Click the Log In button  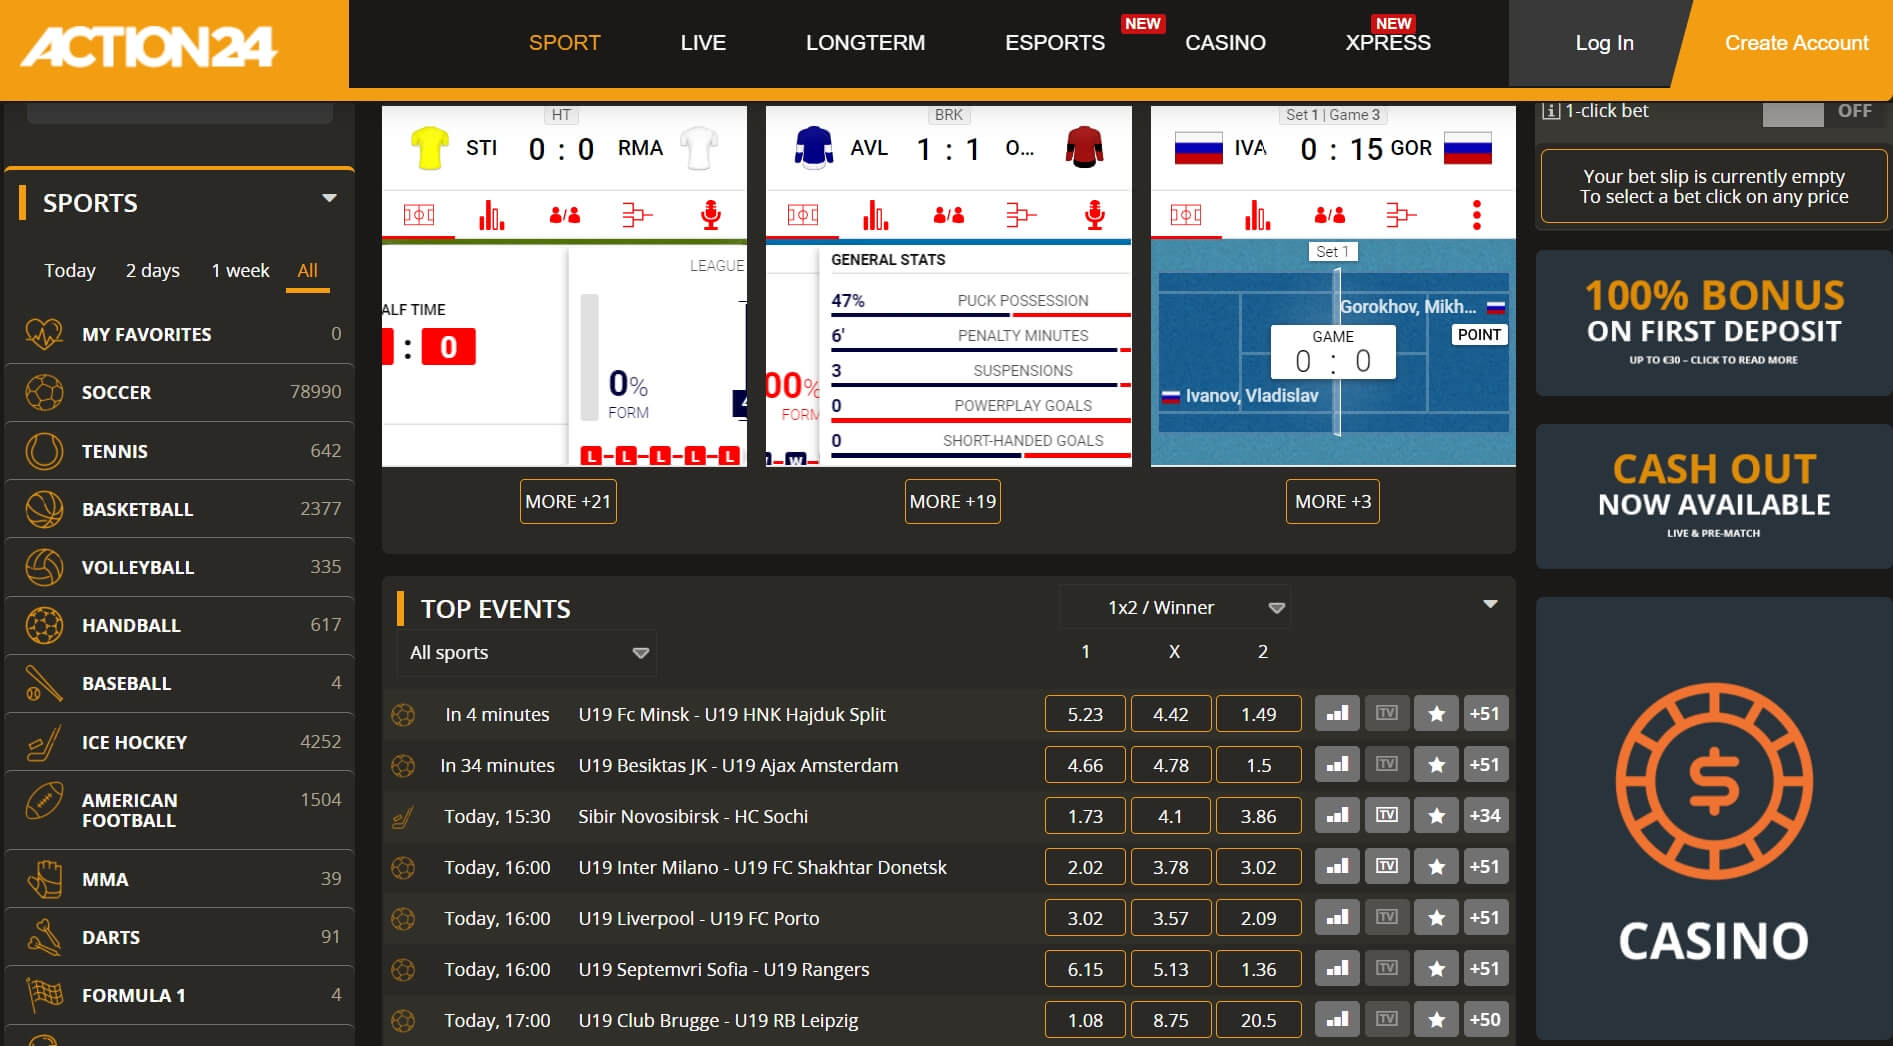click(x=1604, y=43)
